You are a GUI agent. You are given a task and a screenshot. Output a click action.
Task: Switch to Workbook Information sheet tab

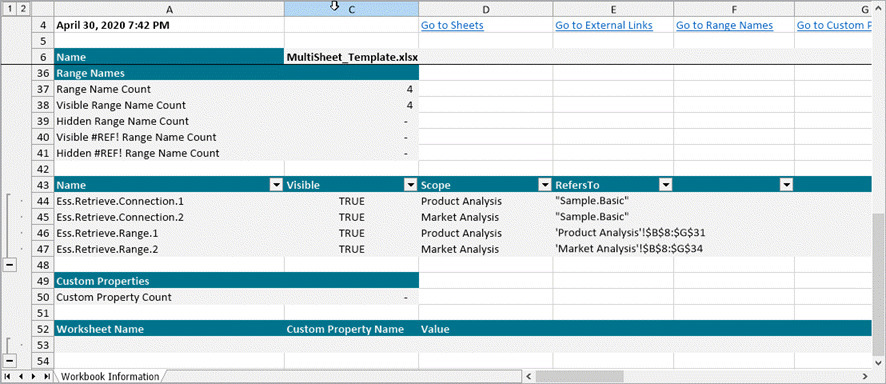coord(110,376)
